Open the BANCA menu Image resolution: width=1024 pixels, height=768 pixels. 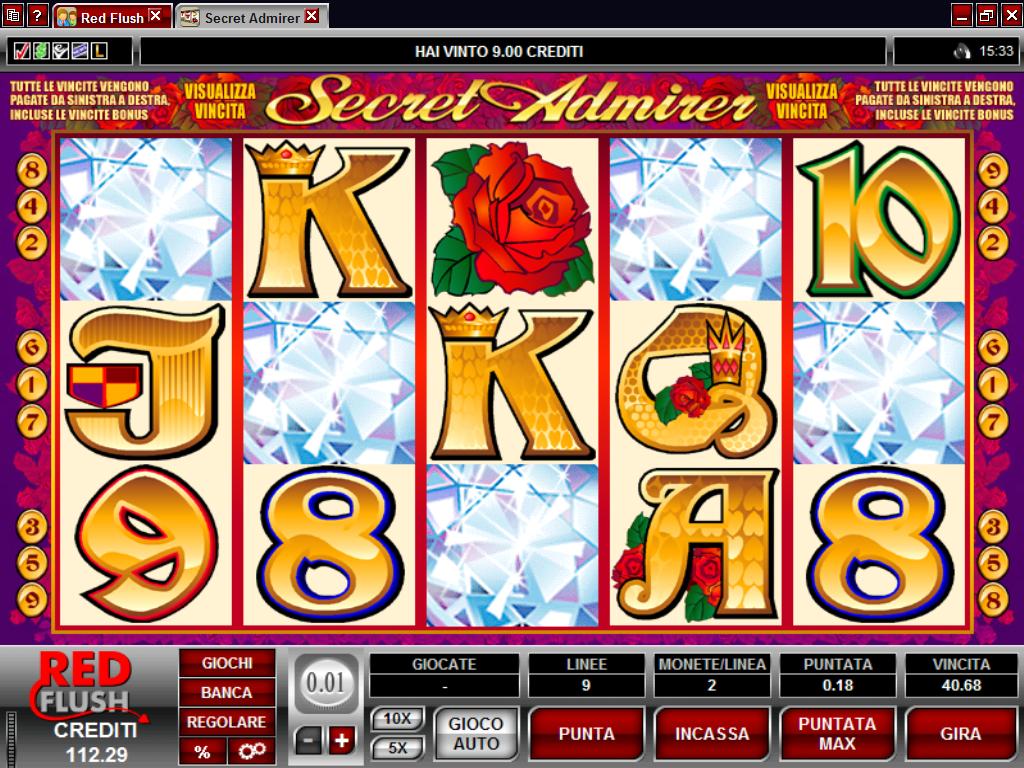pos(227,692)
